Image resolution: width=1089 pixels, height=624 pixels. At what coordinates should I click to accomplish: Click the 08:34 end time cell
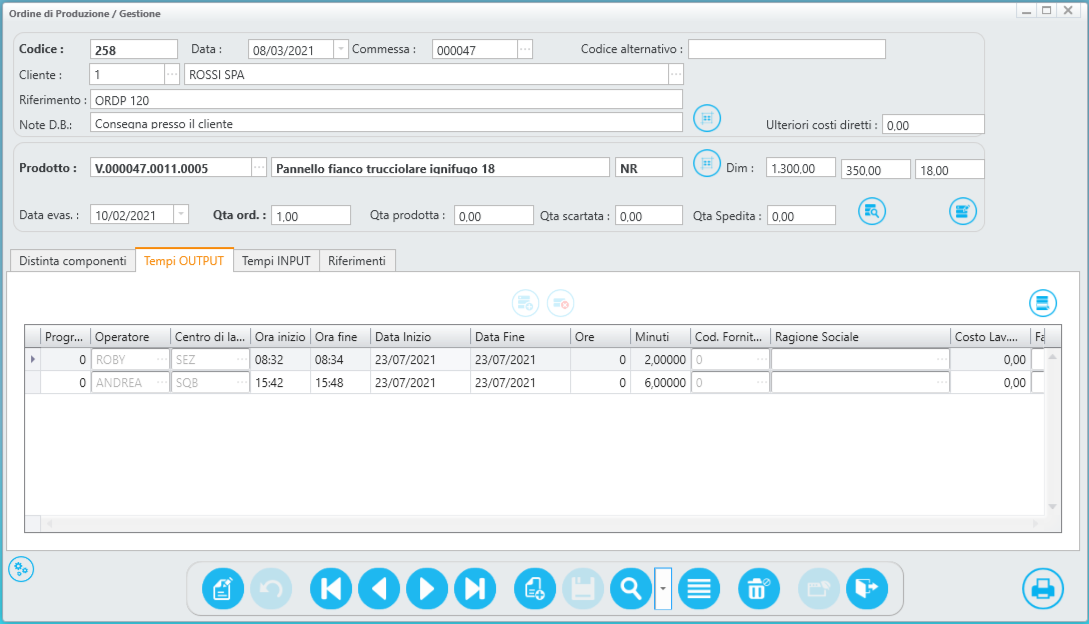coord(340,359)
